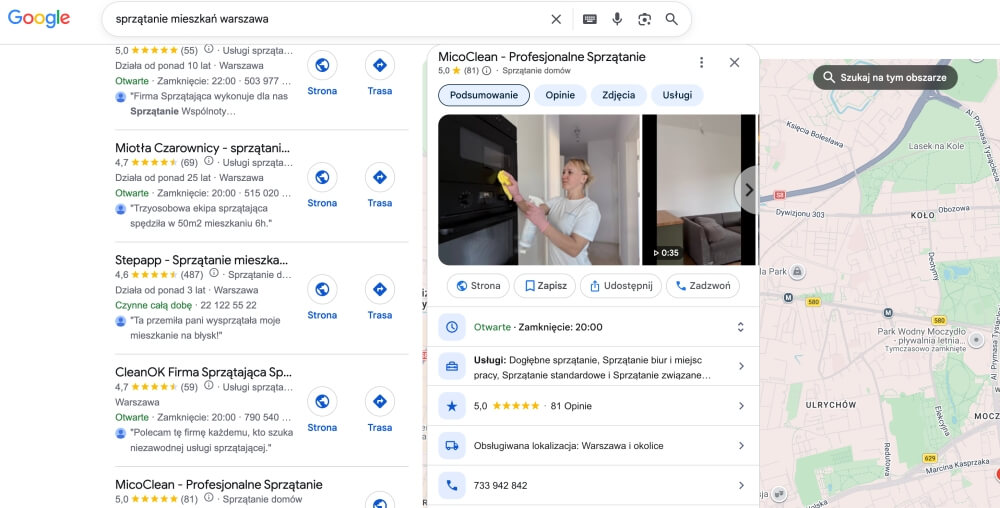
Task: Open the on-screen keyboard input tool
Action: (590, 19)
